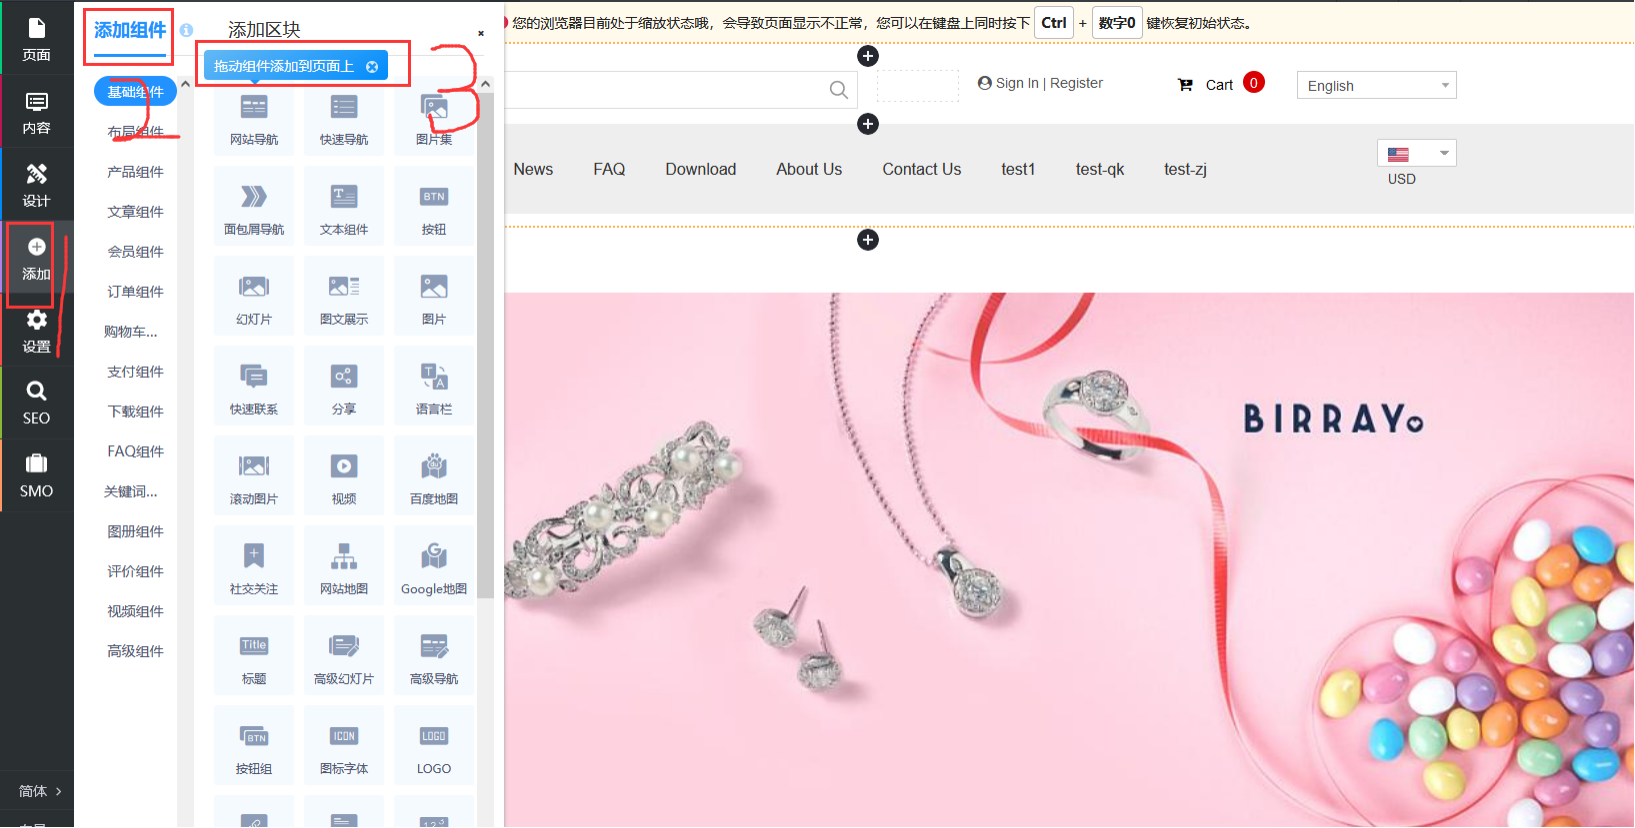Click Sign In | Register link
This screenshot has height=828, width=1635.
pos(1040,83)
